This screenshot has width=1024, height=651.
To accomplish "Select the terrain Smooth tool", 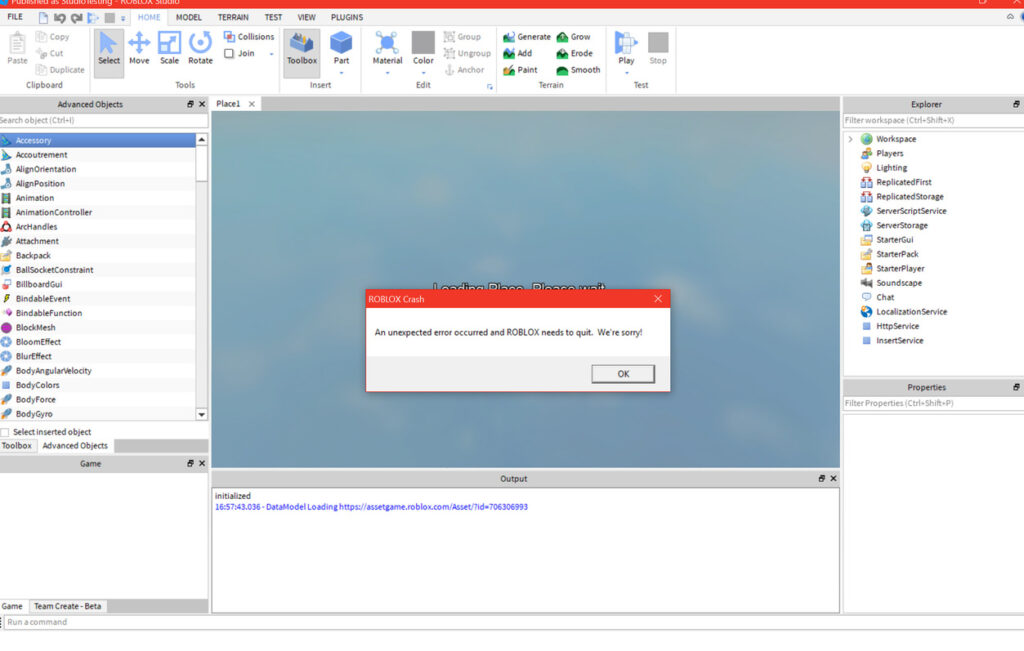I will coord(578,69).
